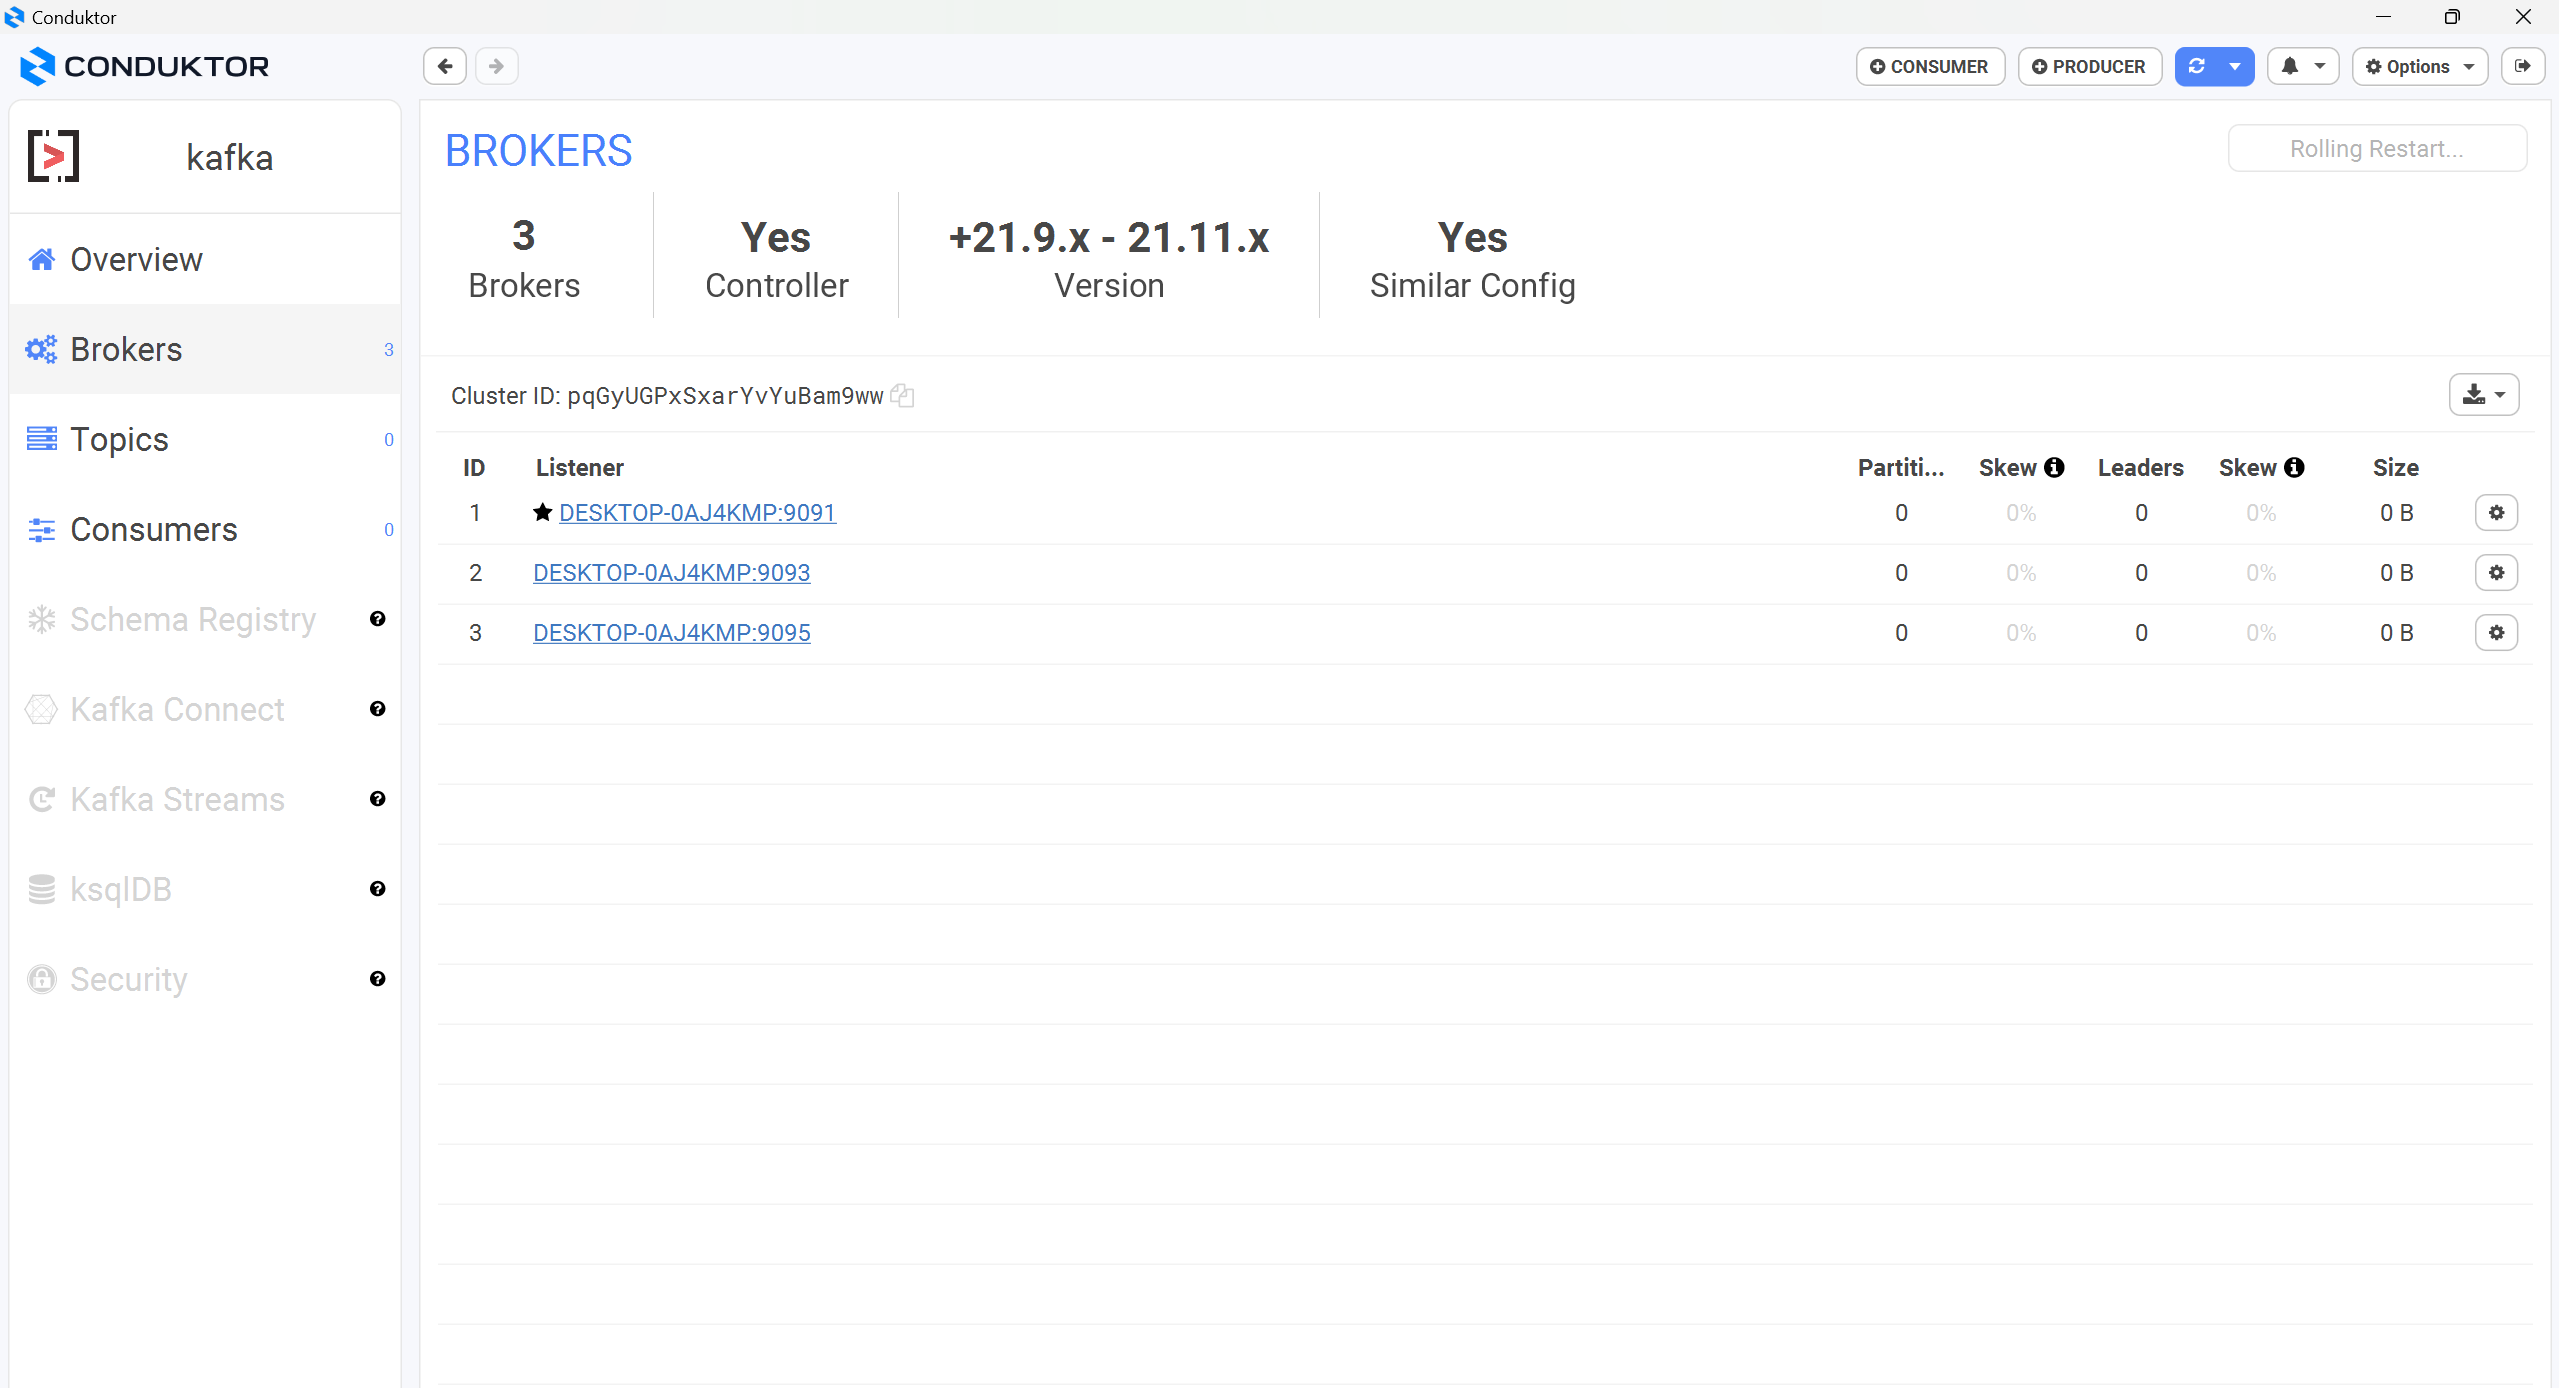Return to the kafka cluster home via logo
Screen dimensions: 2559x1388
55,156
